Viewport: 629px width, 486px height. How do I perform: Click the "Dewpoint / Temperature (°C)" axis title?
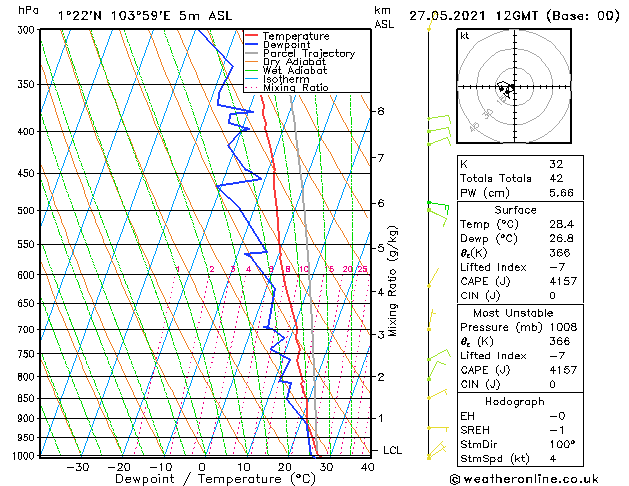(215, 479)
